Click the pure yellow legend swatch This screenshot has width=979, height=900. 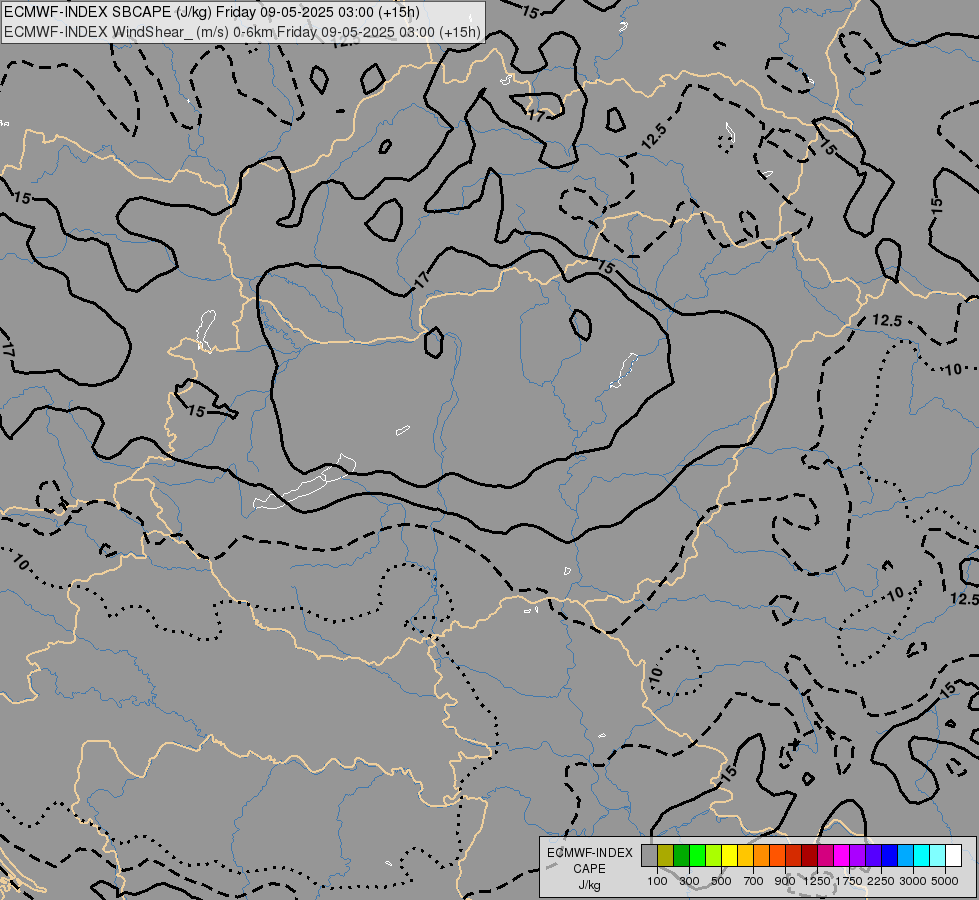pos(729,855)
